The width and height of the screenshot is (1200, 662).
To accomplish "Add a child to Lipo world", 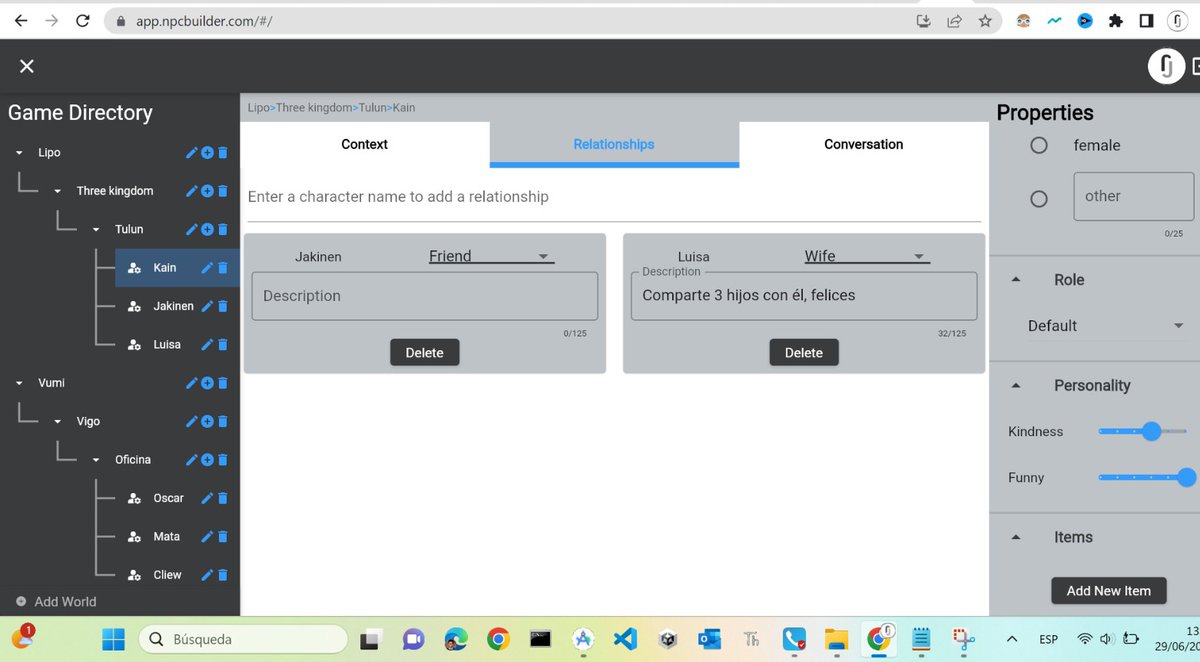I will (x=207, y=153).
